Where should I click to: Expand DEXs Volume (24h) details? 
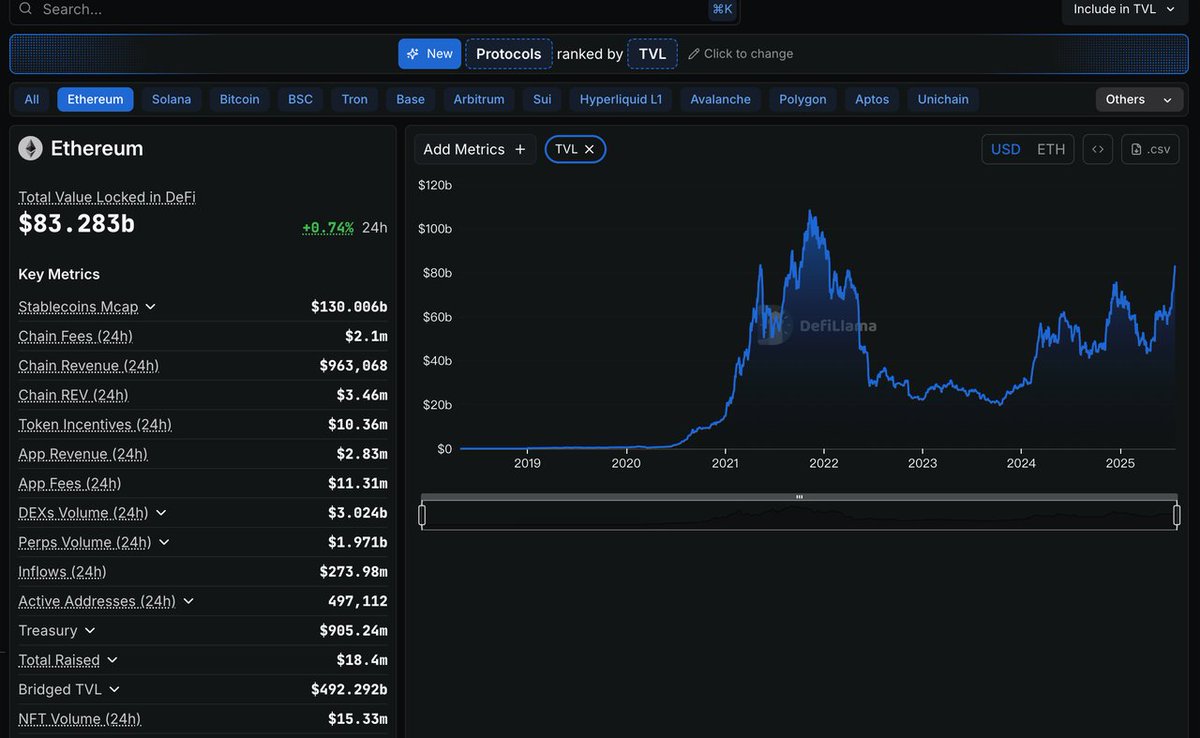coord(161,513)
